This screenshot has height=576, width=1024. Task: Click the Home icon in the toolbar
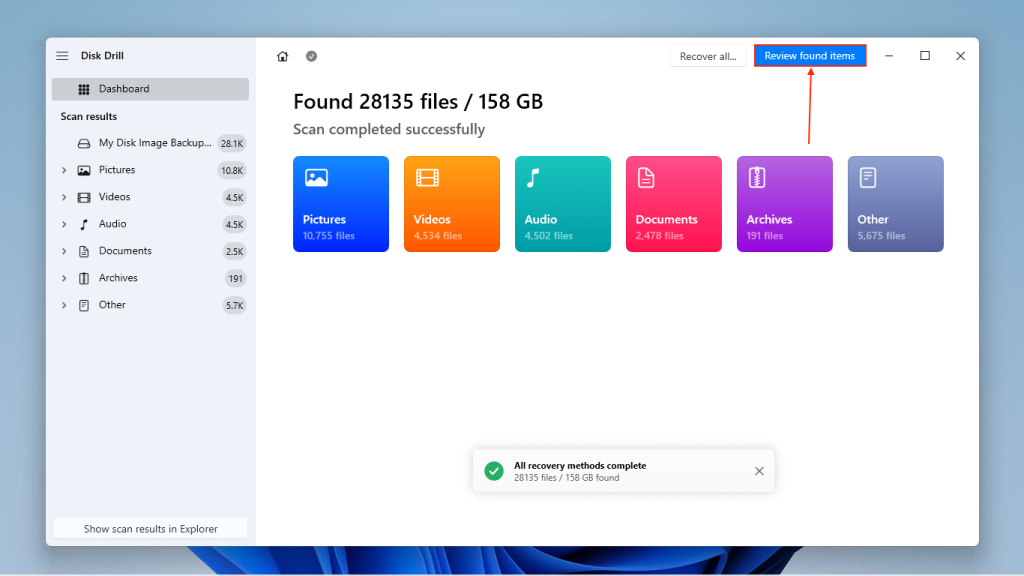[283, 56]
